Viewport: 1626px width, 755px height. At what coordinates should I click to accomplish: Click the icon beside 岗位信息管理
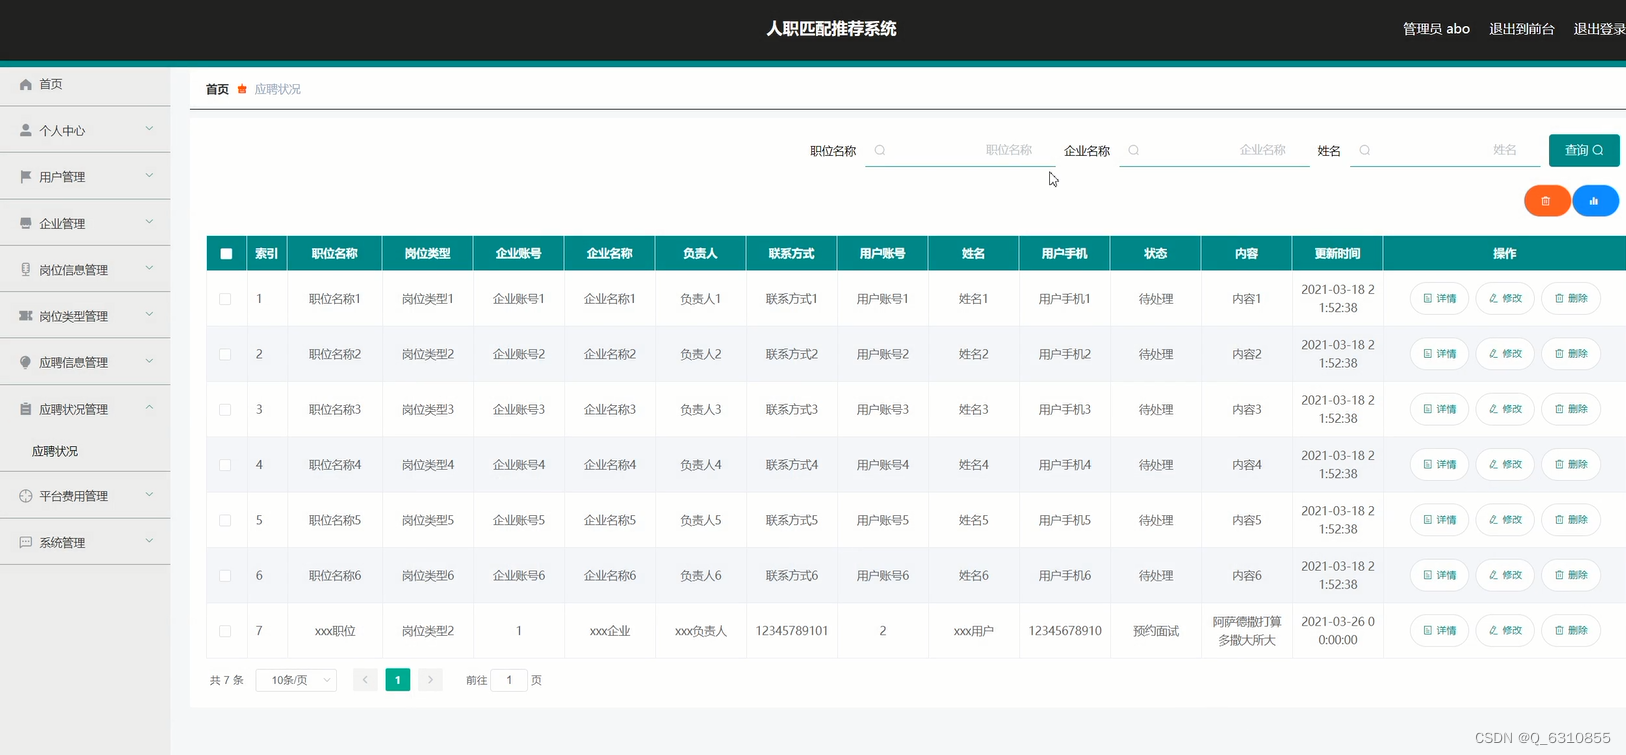(26, 269)
